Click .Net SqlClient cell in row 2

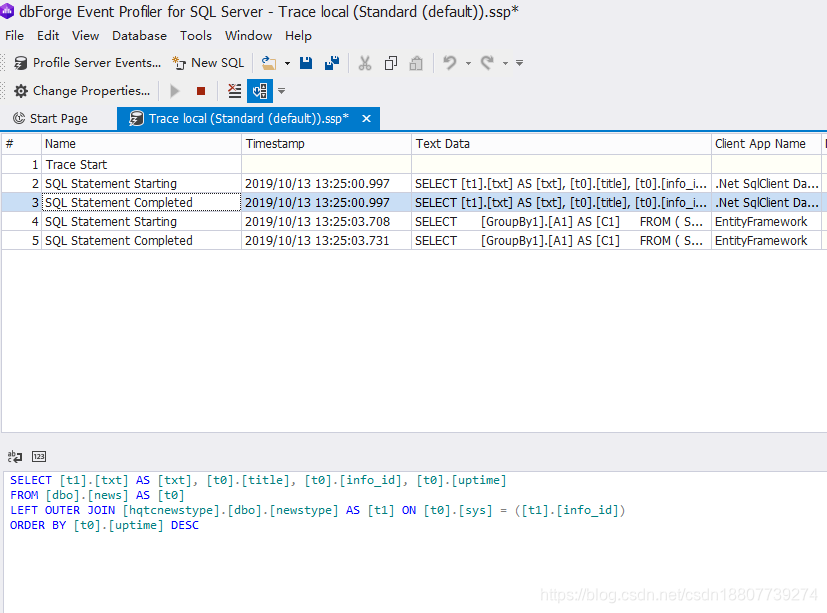pyautogui.click(x=766, y=184)
